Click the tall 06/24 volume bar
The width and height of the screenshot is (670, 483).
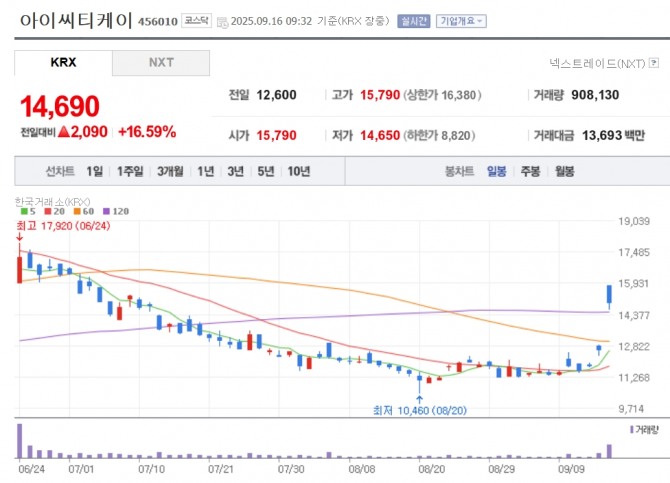[20, 441]
